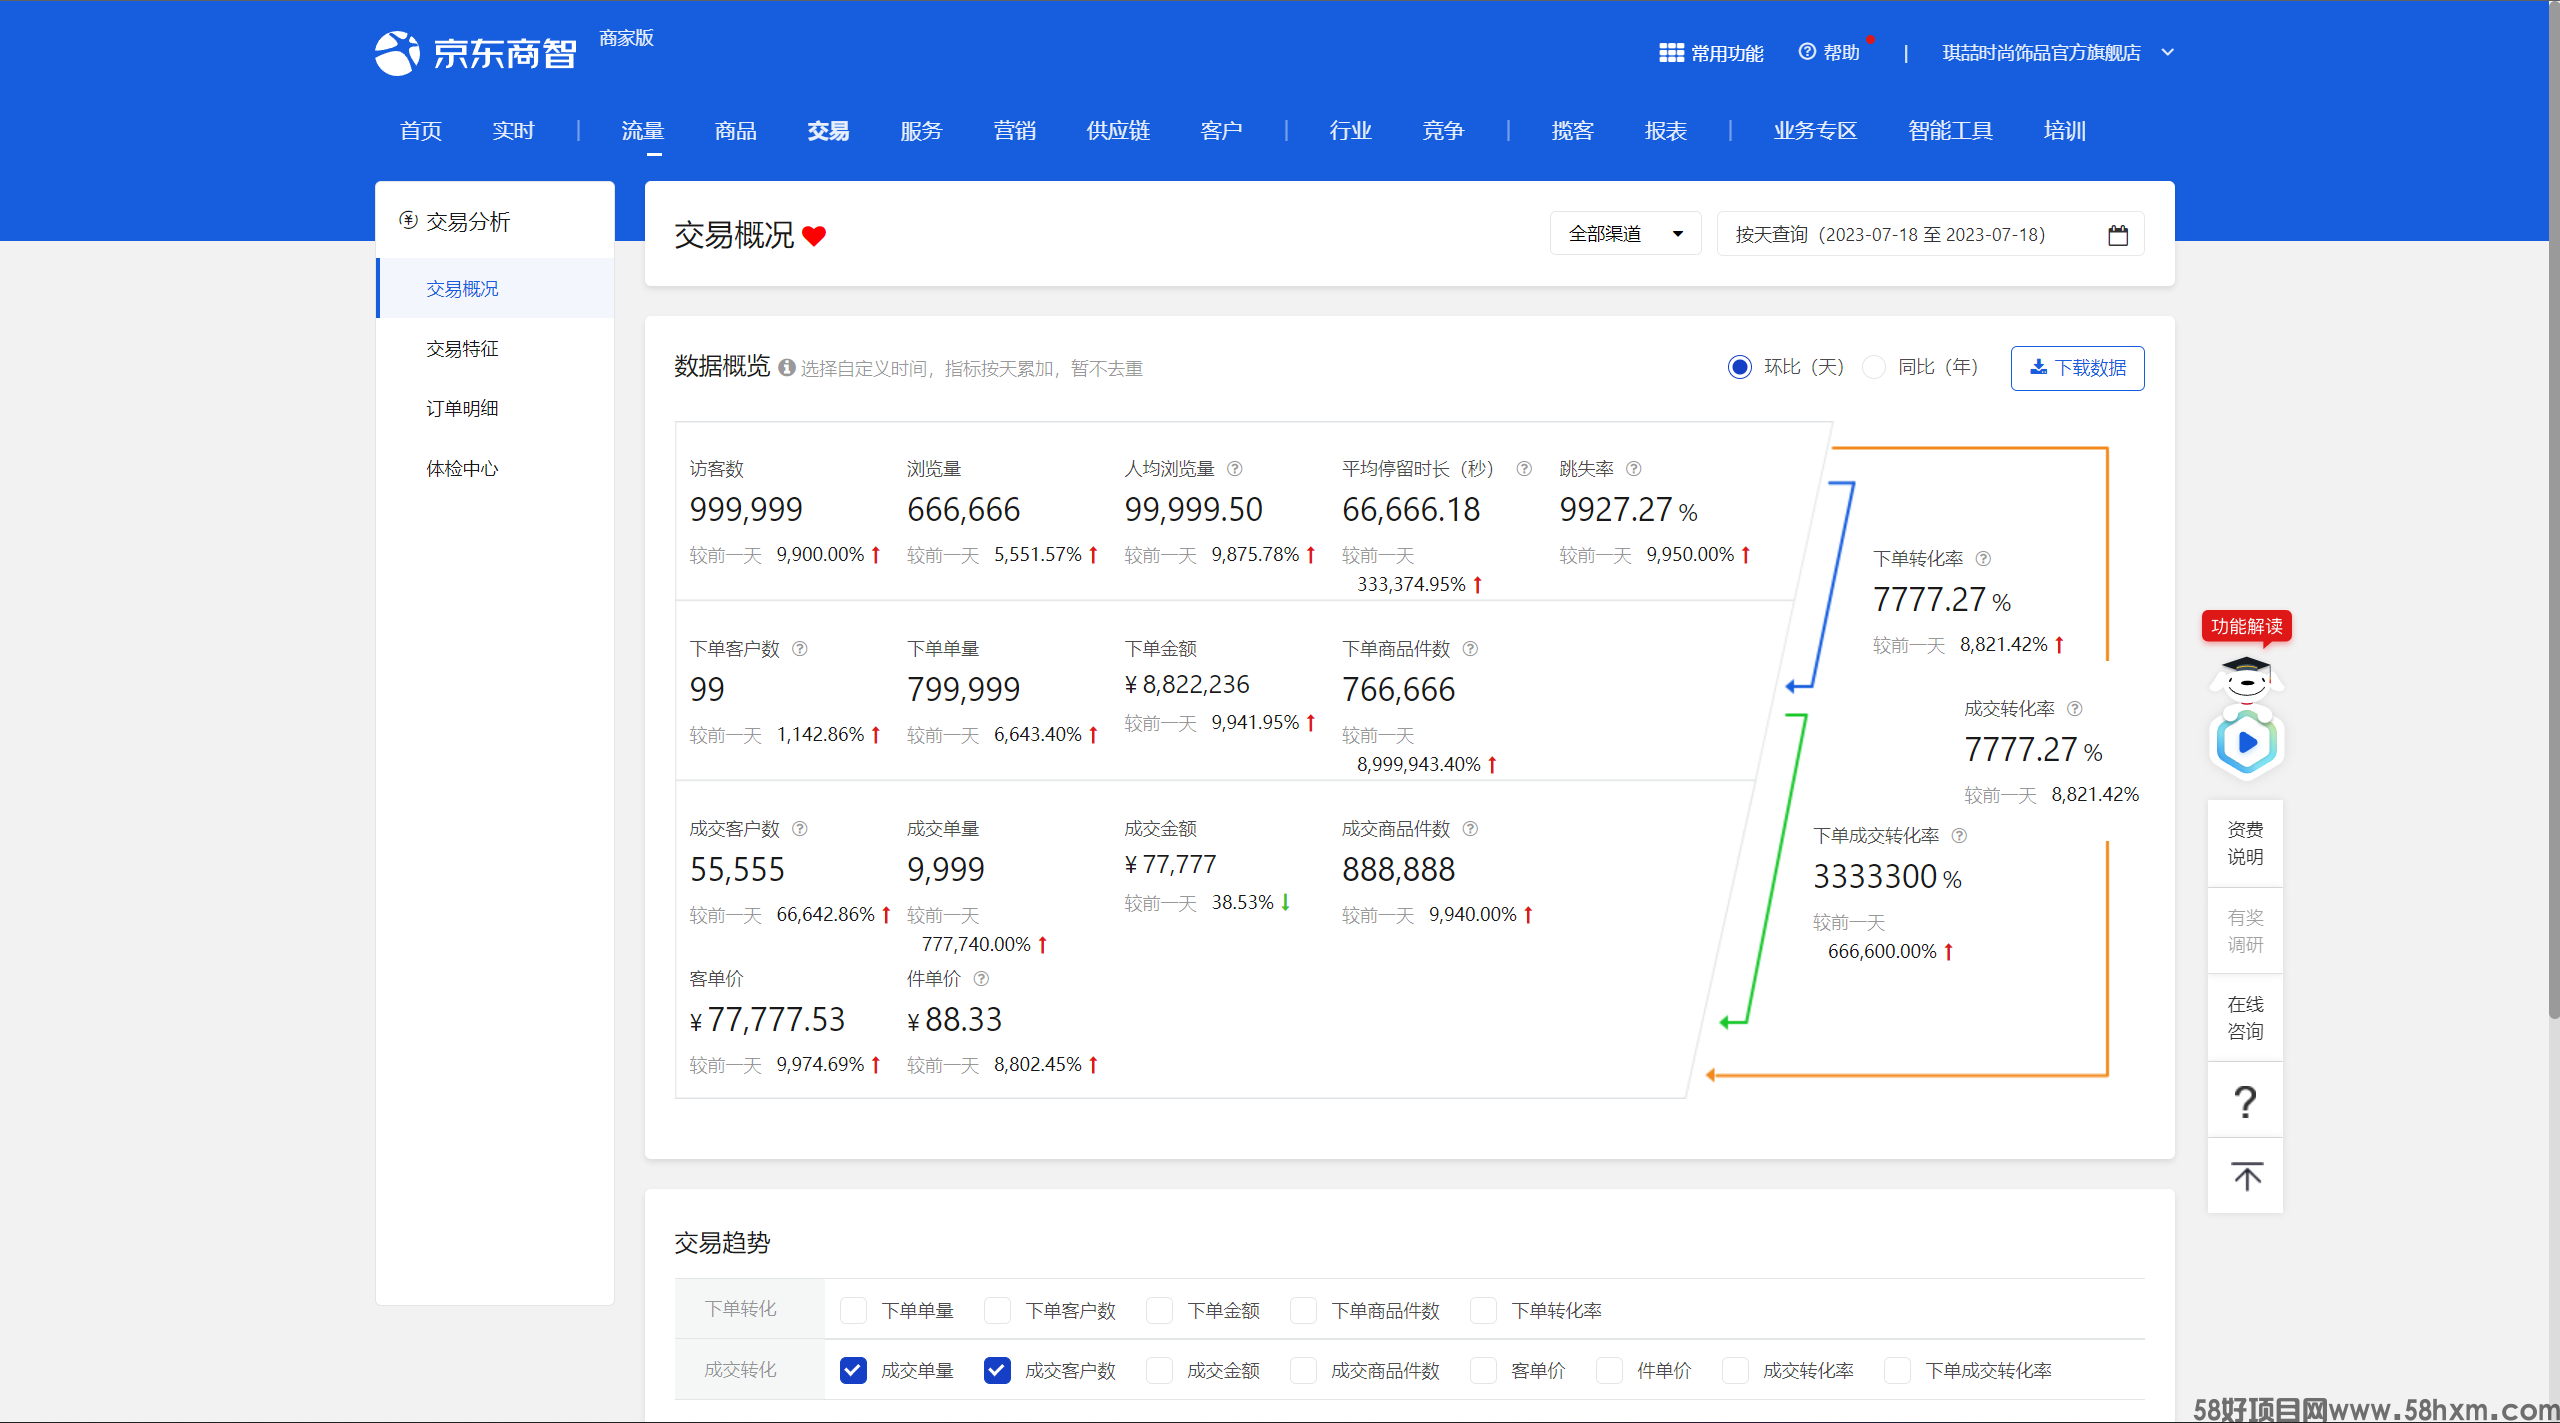The width and height of the screenshot is (2560, 1423).
Task: Click the 下载数据 button
Action: [2077, 368]
